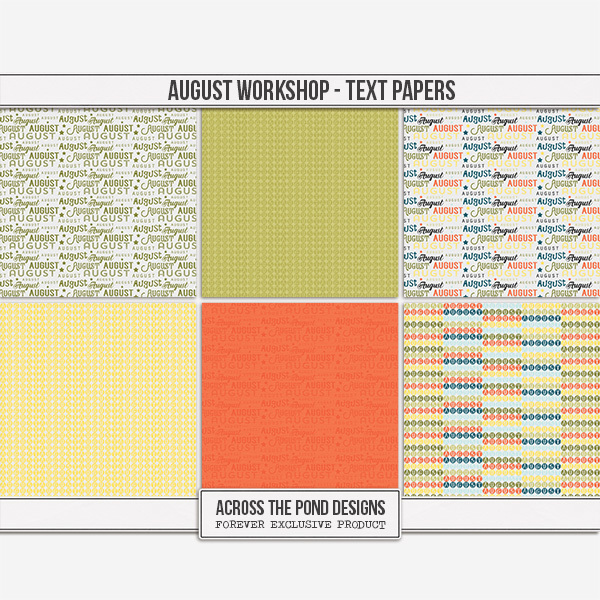This screenshot has width=600, height=600.
Task: Open the green August word-art paper
Action: pos(98,203)
